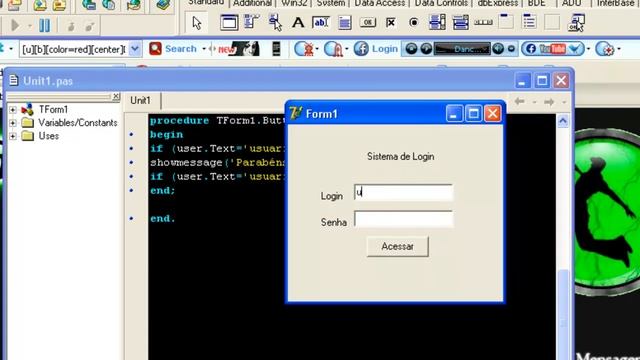Open dropdown arrow at far right of toolbar

pos(619,49)
